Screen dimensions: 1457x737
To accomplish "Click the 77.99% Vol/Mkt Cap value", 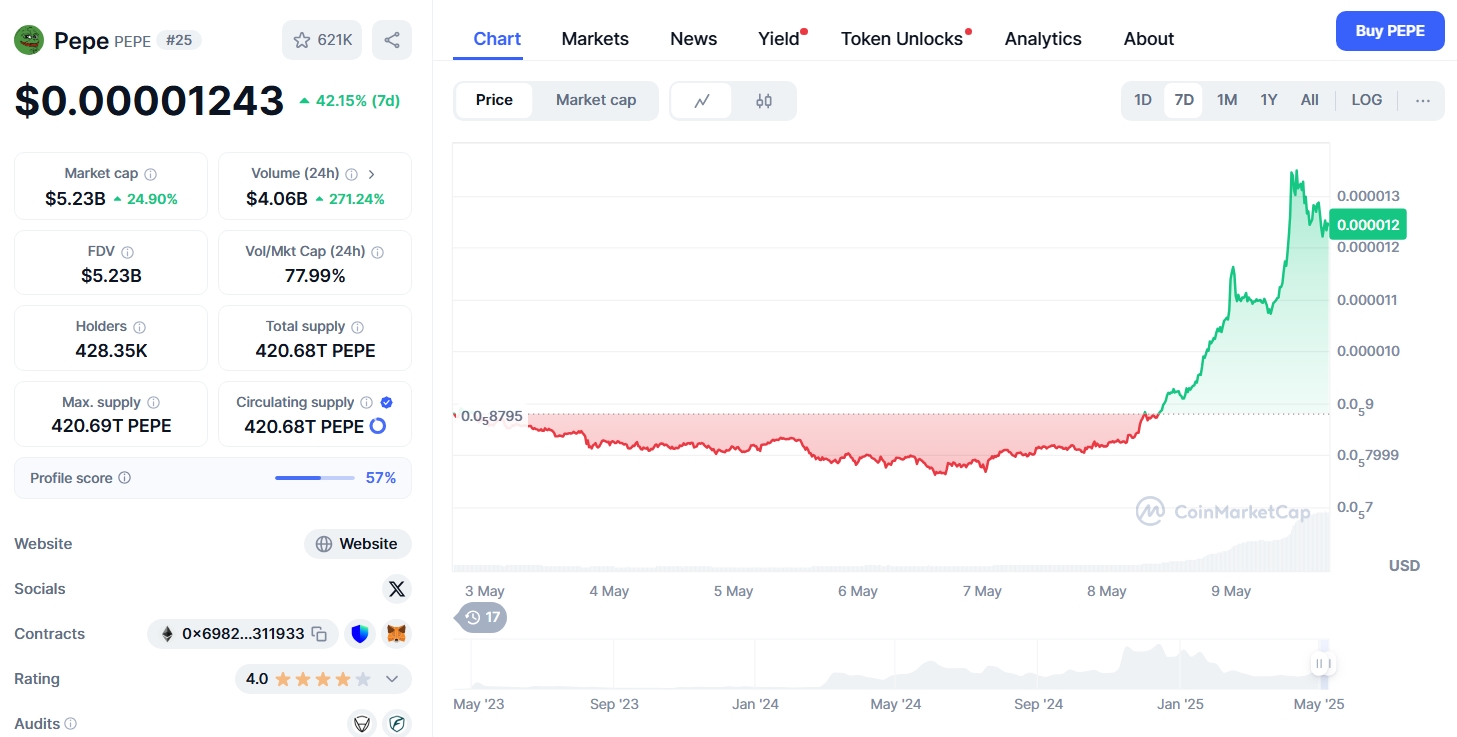I will [315, 276].
